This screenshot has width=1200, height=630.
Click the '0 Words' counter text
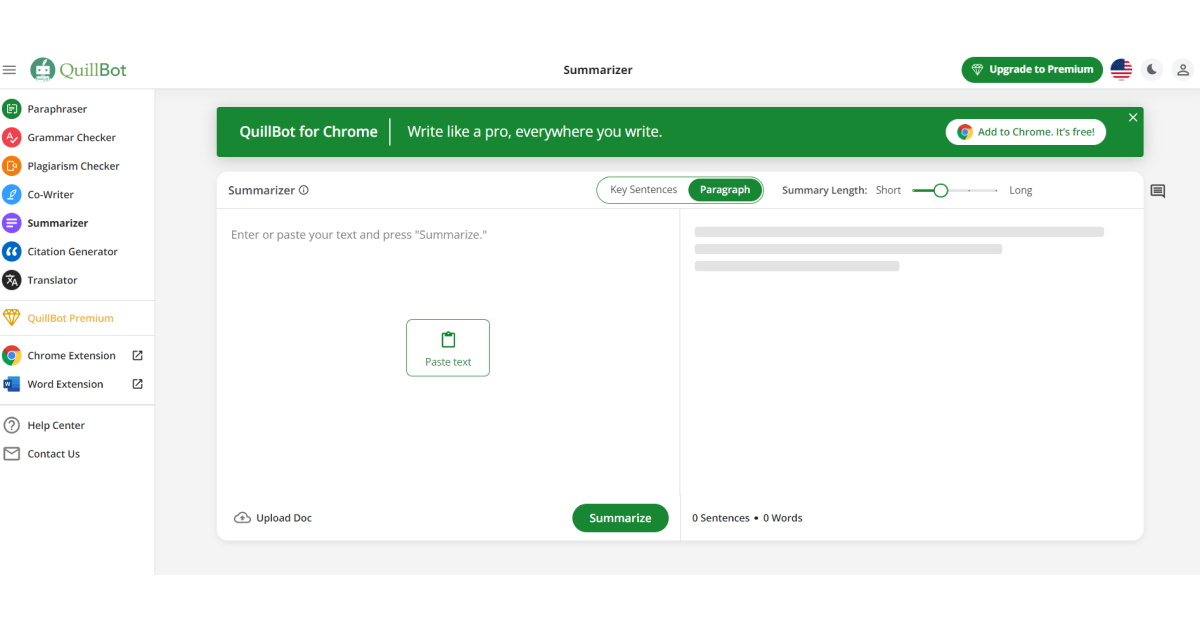point(783,518)
